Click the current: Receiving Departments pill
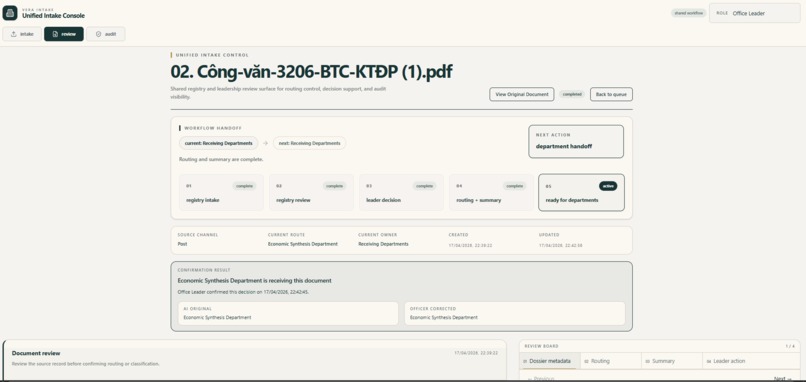Image resolution: width=806 pixels, height=382 pixels. coord(218,143)
